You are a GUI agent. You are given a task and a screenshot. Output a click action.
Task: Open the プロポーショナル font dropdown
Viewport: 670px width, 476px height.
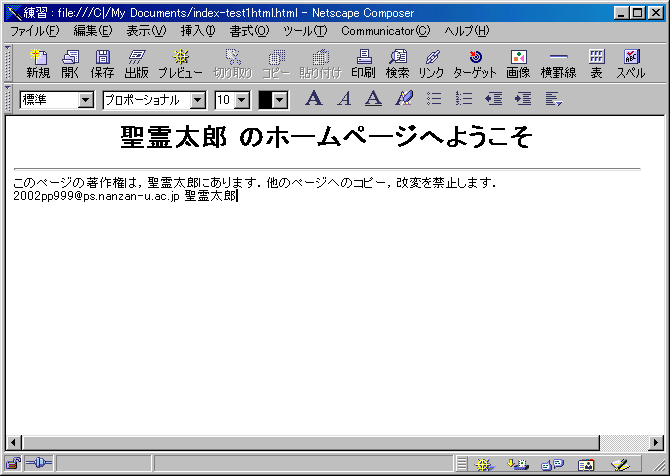197,100
